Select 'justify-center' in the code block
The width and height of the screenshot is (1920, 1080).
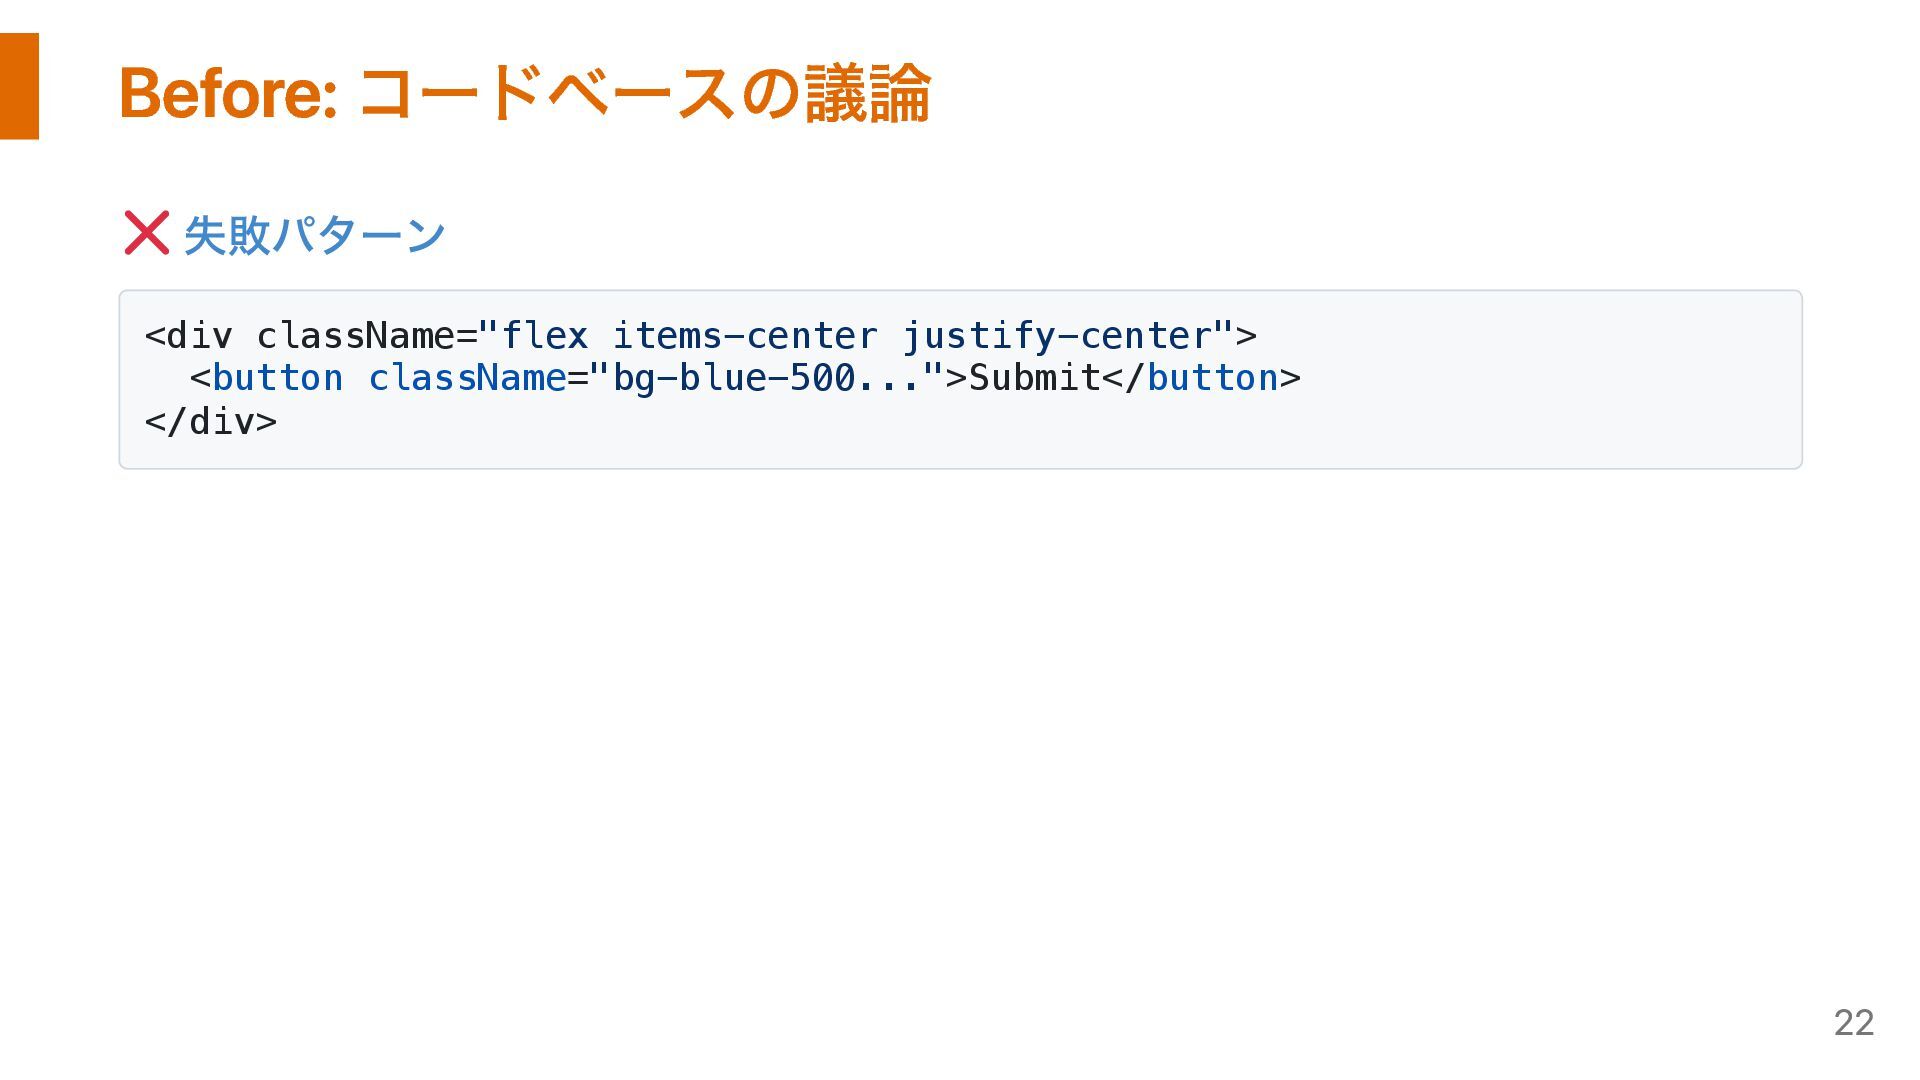(1057, 336)
